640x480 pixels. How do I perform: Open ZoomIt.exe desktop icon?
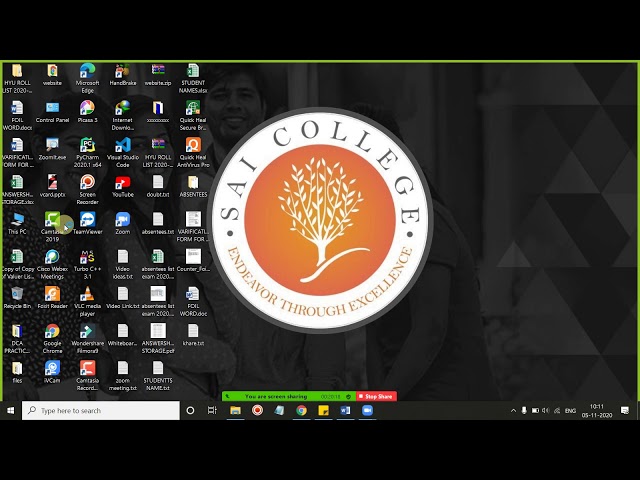(x=52, y=149)
